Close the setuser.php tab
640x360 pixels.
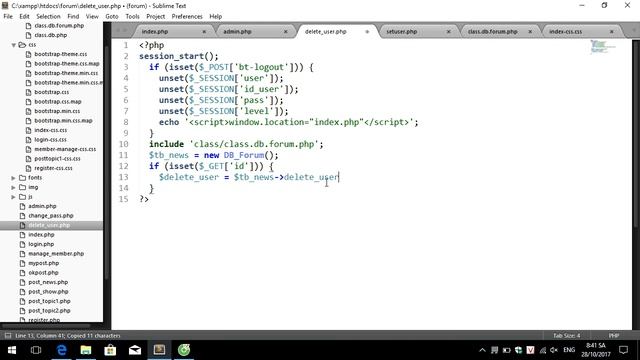tap(449, 31)
